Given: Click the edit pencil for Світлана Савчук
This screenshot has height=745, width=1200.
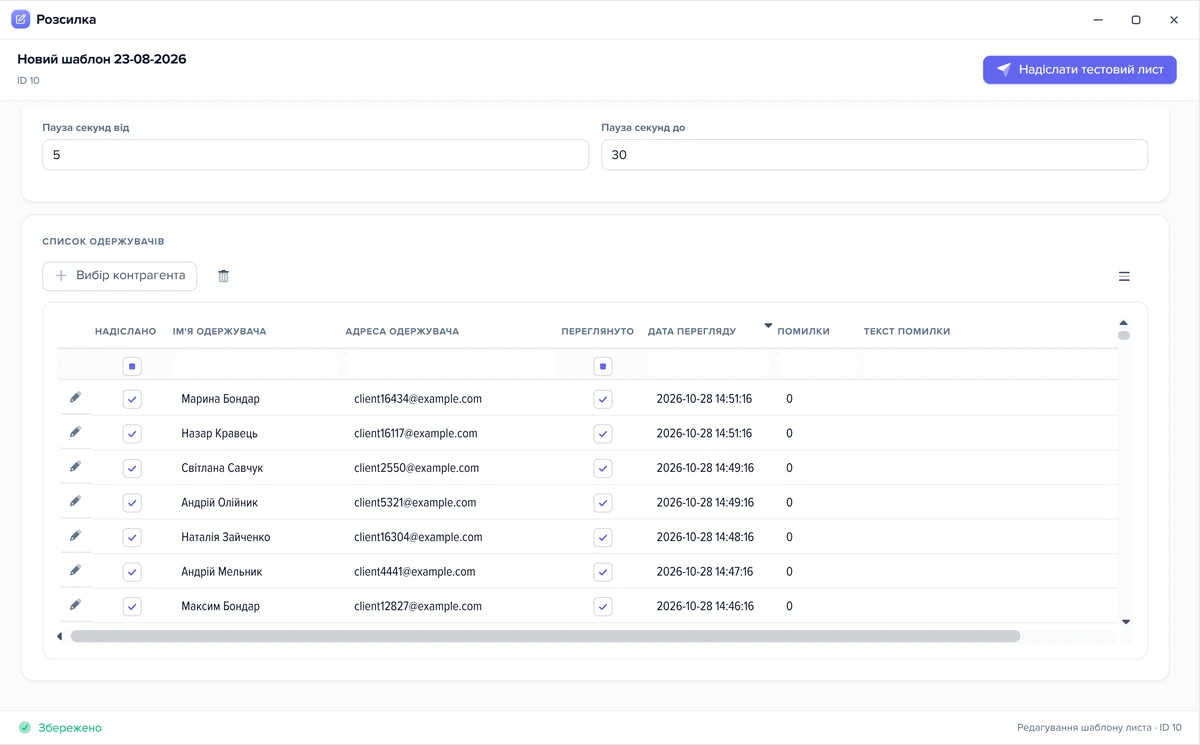Looking at the screenshot, I should pyautogui.click(x=75, y=467).
